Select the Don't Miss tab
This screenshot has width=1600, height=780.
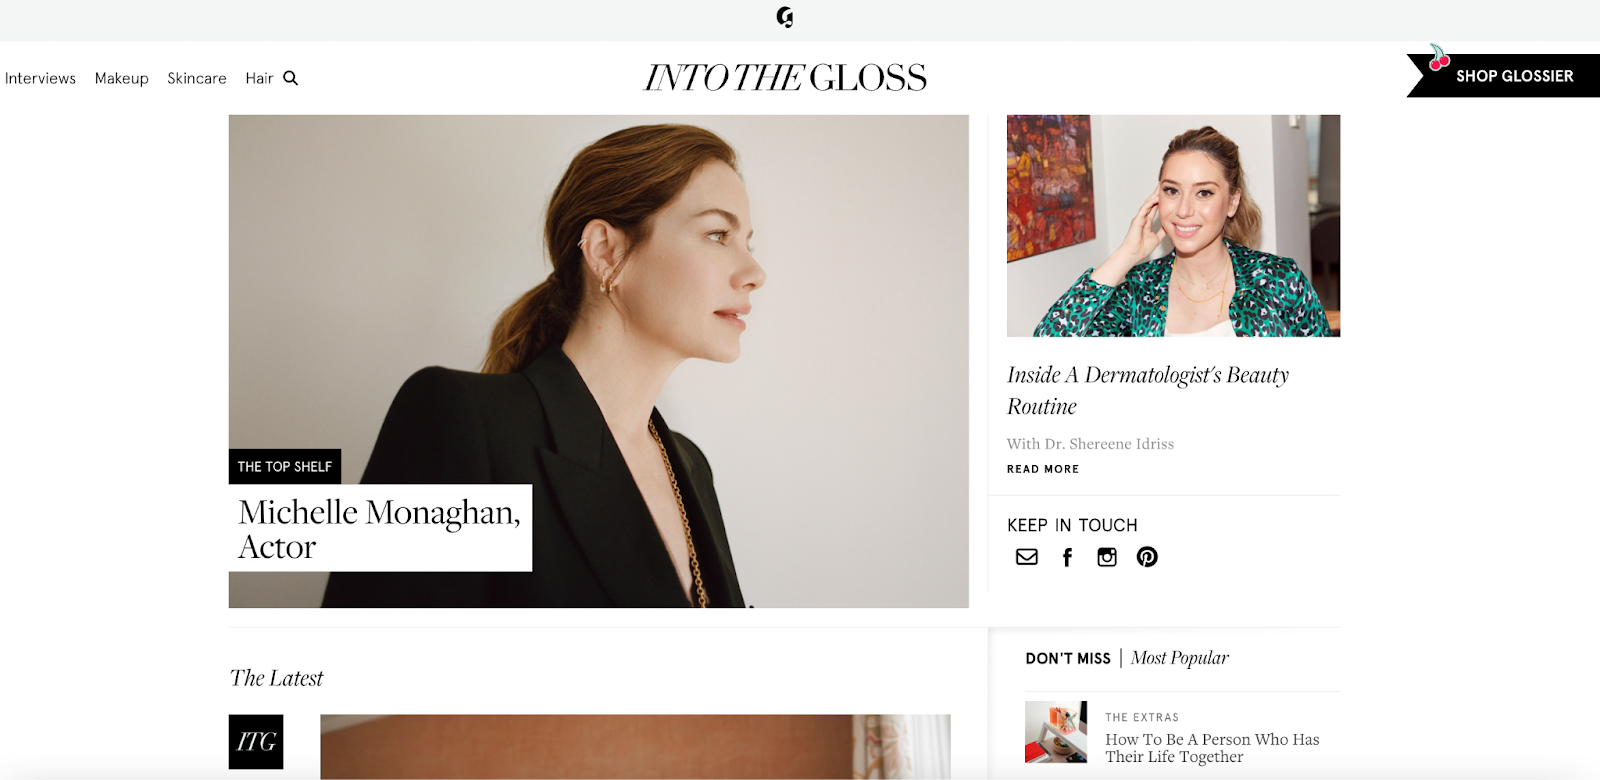[1068, 659]
